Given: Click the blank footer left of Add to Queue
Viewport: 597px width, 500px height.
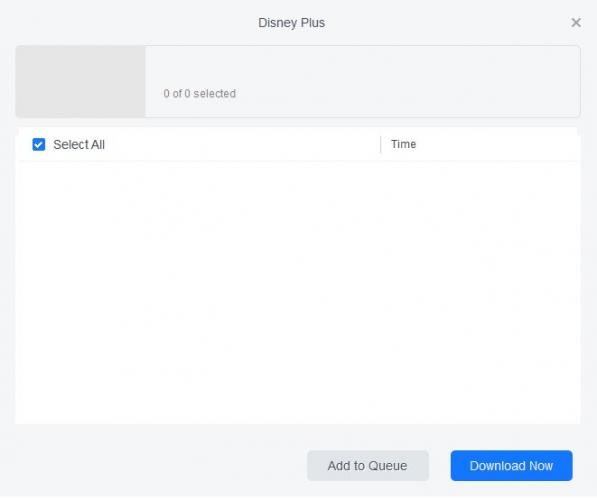Looking at the screenshot, I should pyautogui.click(x=161, y=465).
